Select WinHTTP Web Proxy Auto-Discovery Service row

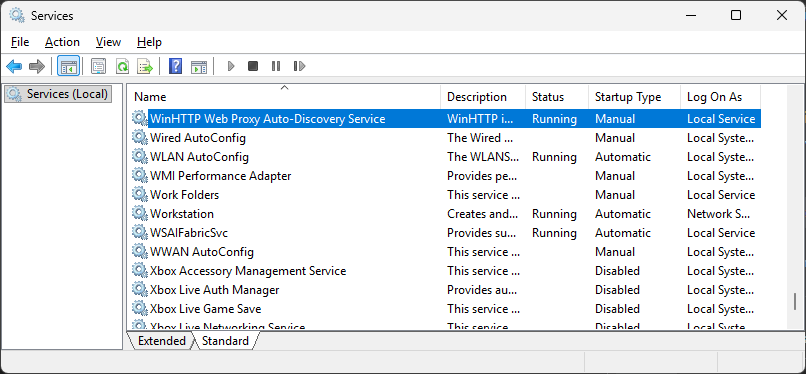[x=445, y=119]
